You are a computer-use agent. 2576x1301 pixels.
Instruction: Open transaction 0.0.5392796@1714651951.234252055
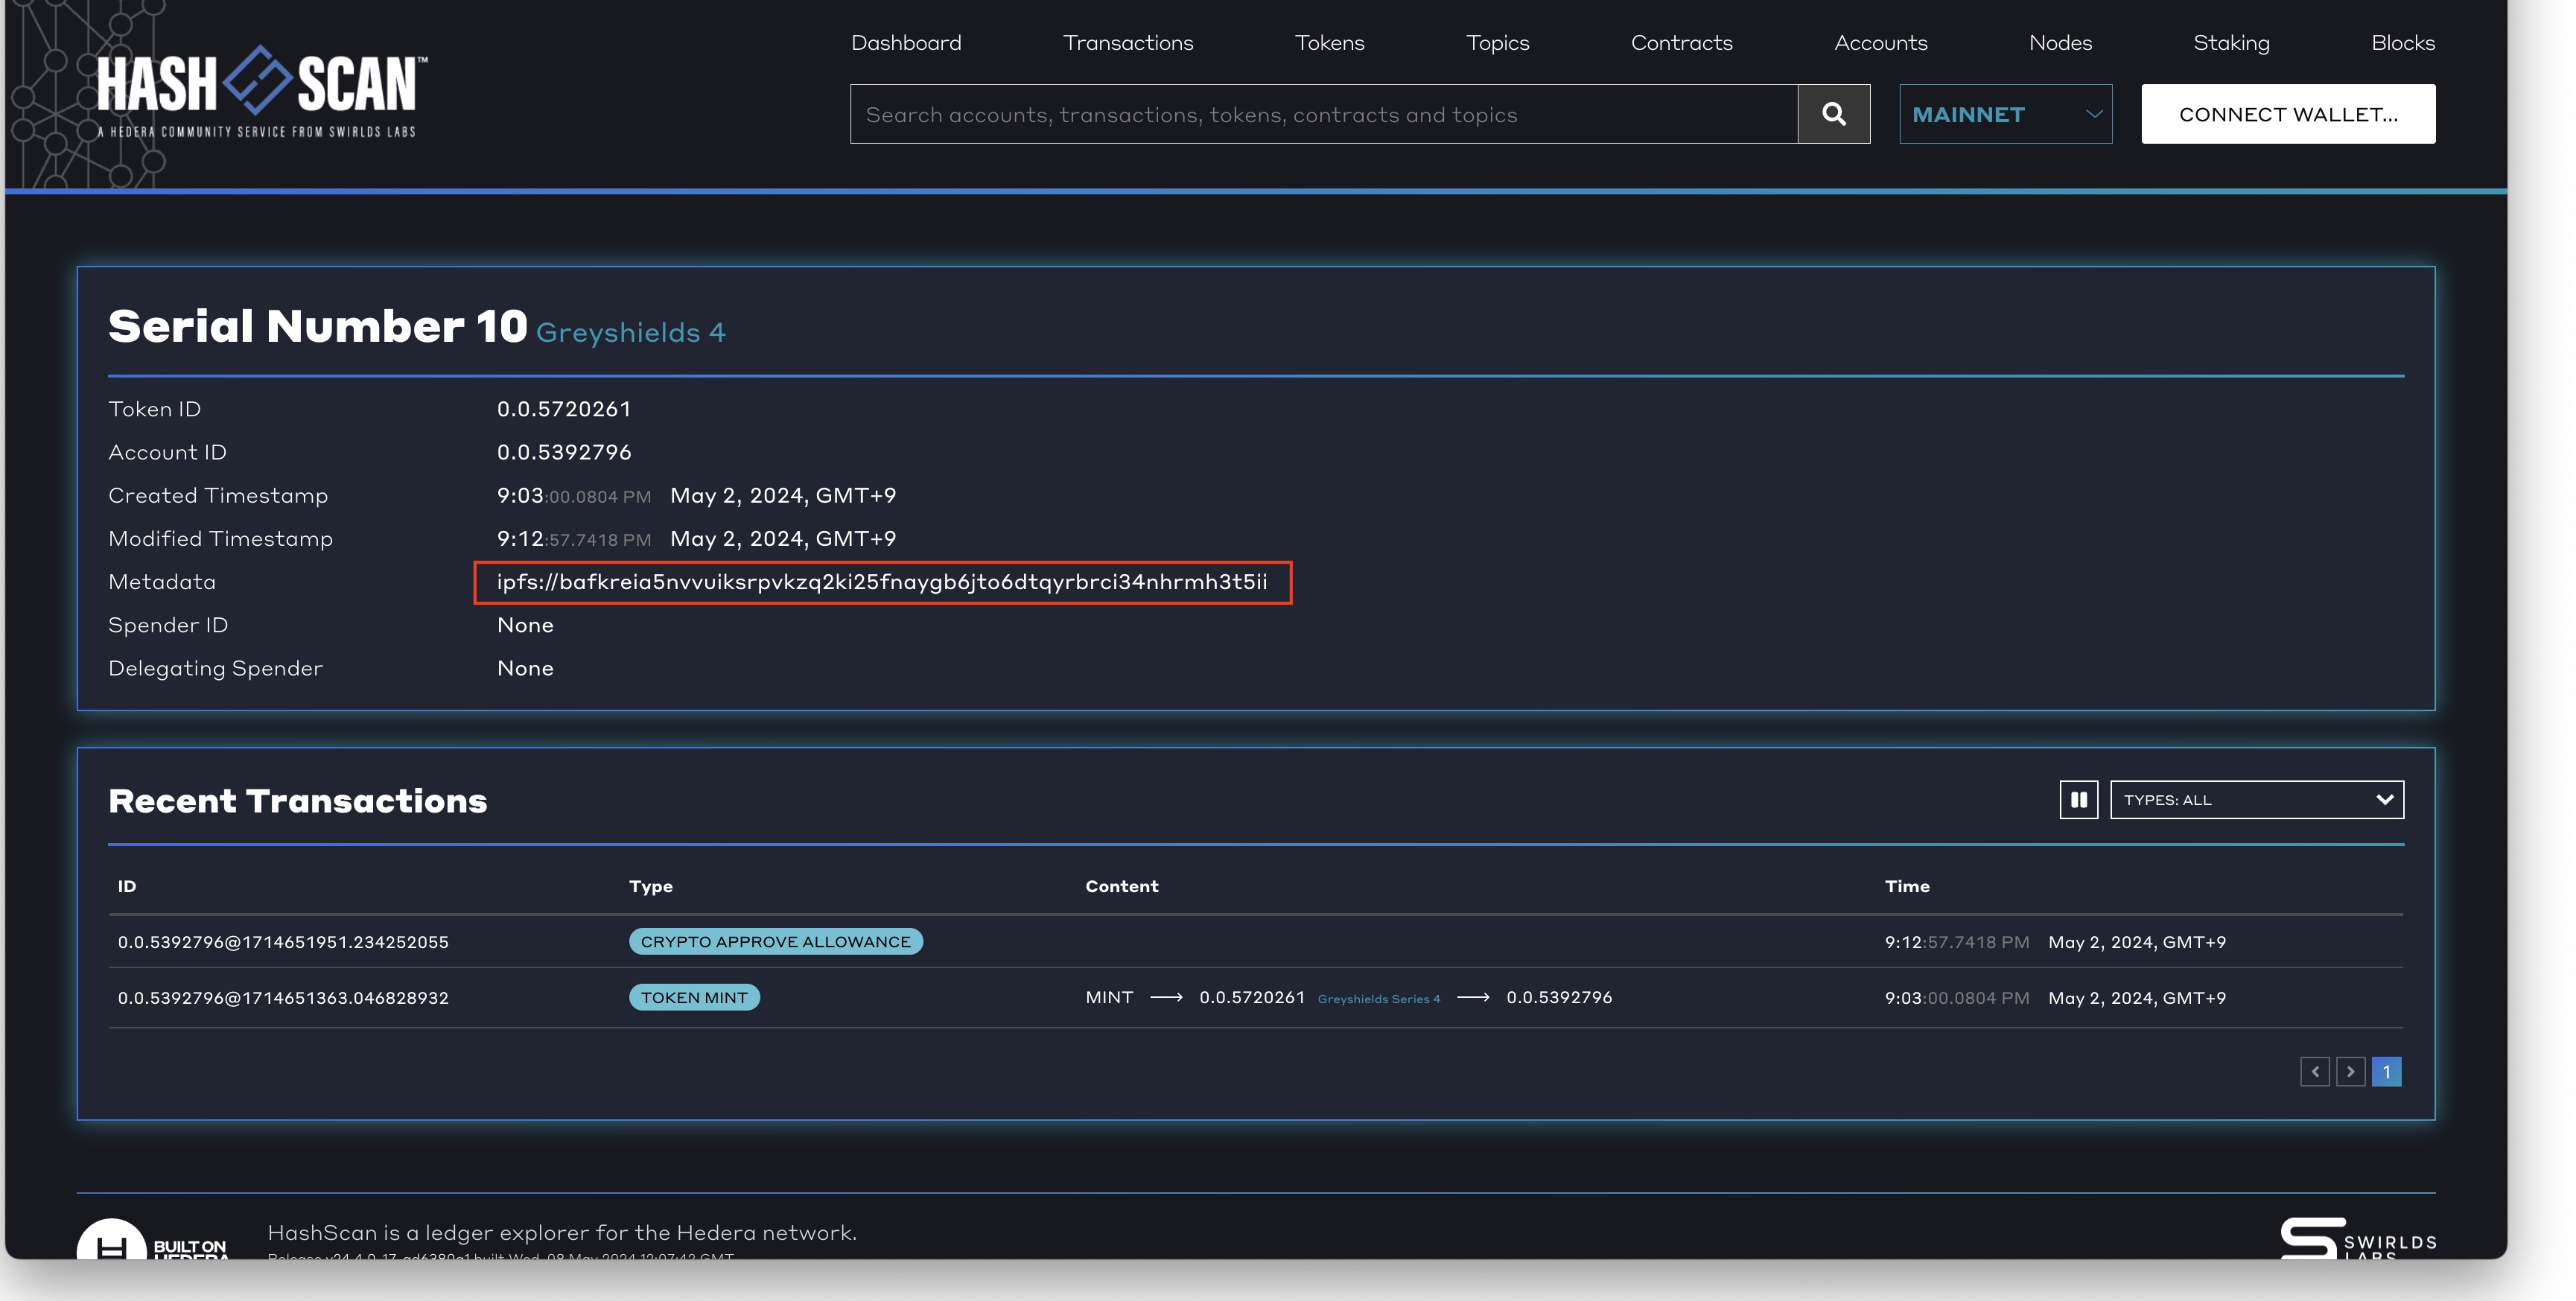click(283, 941)
